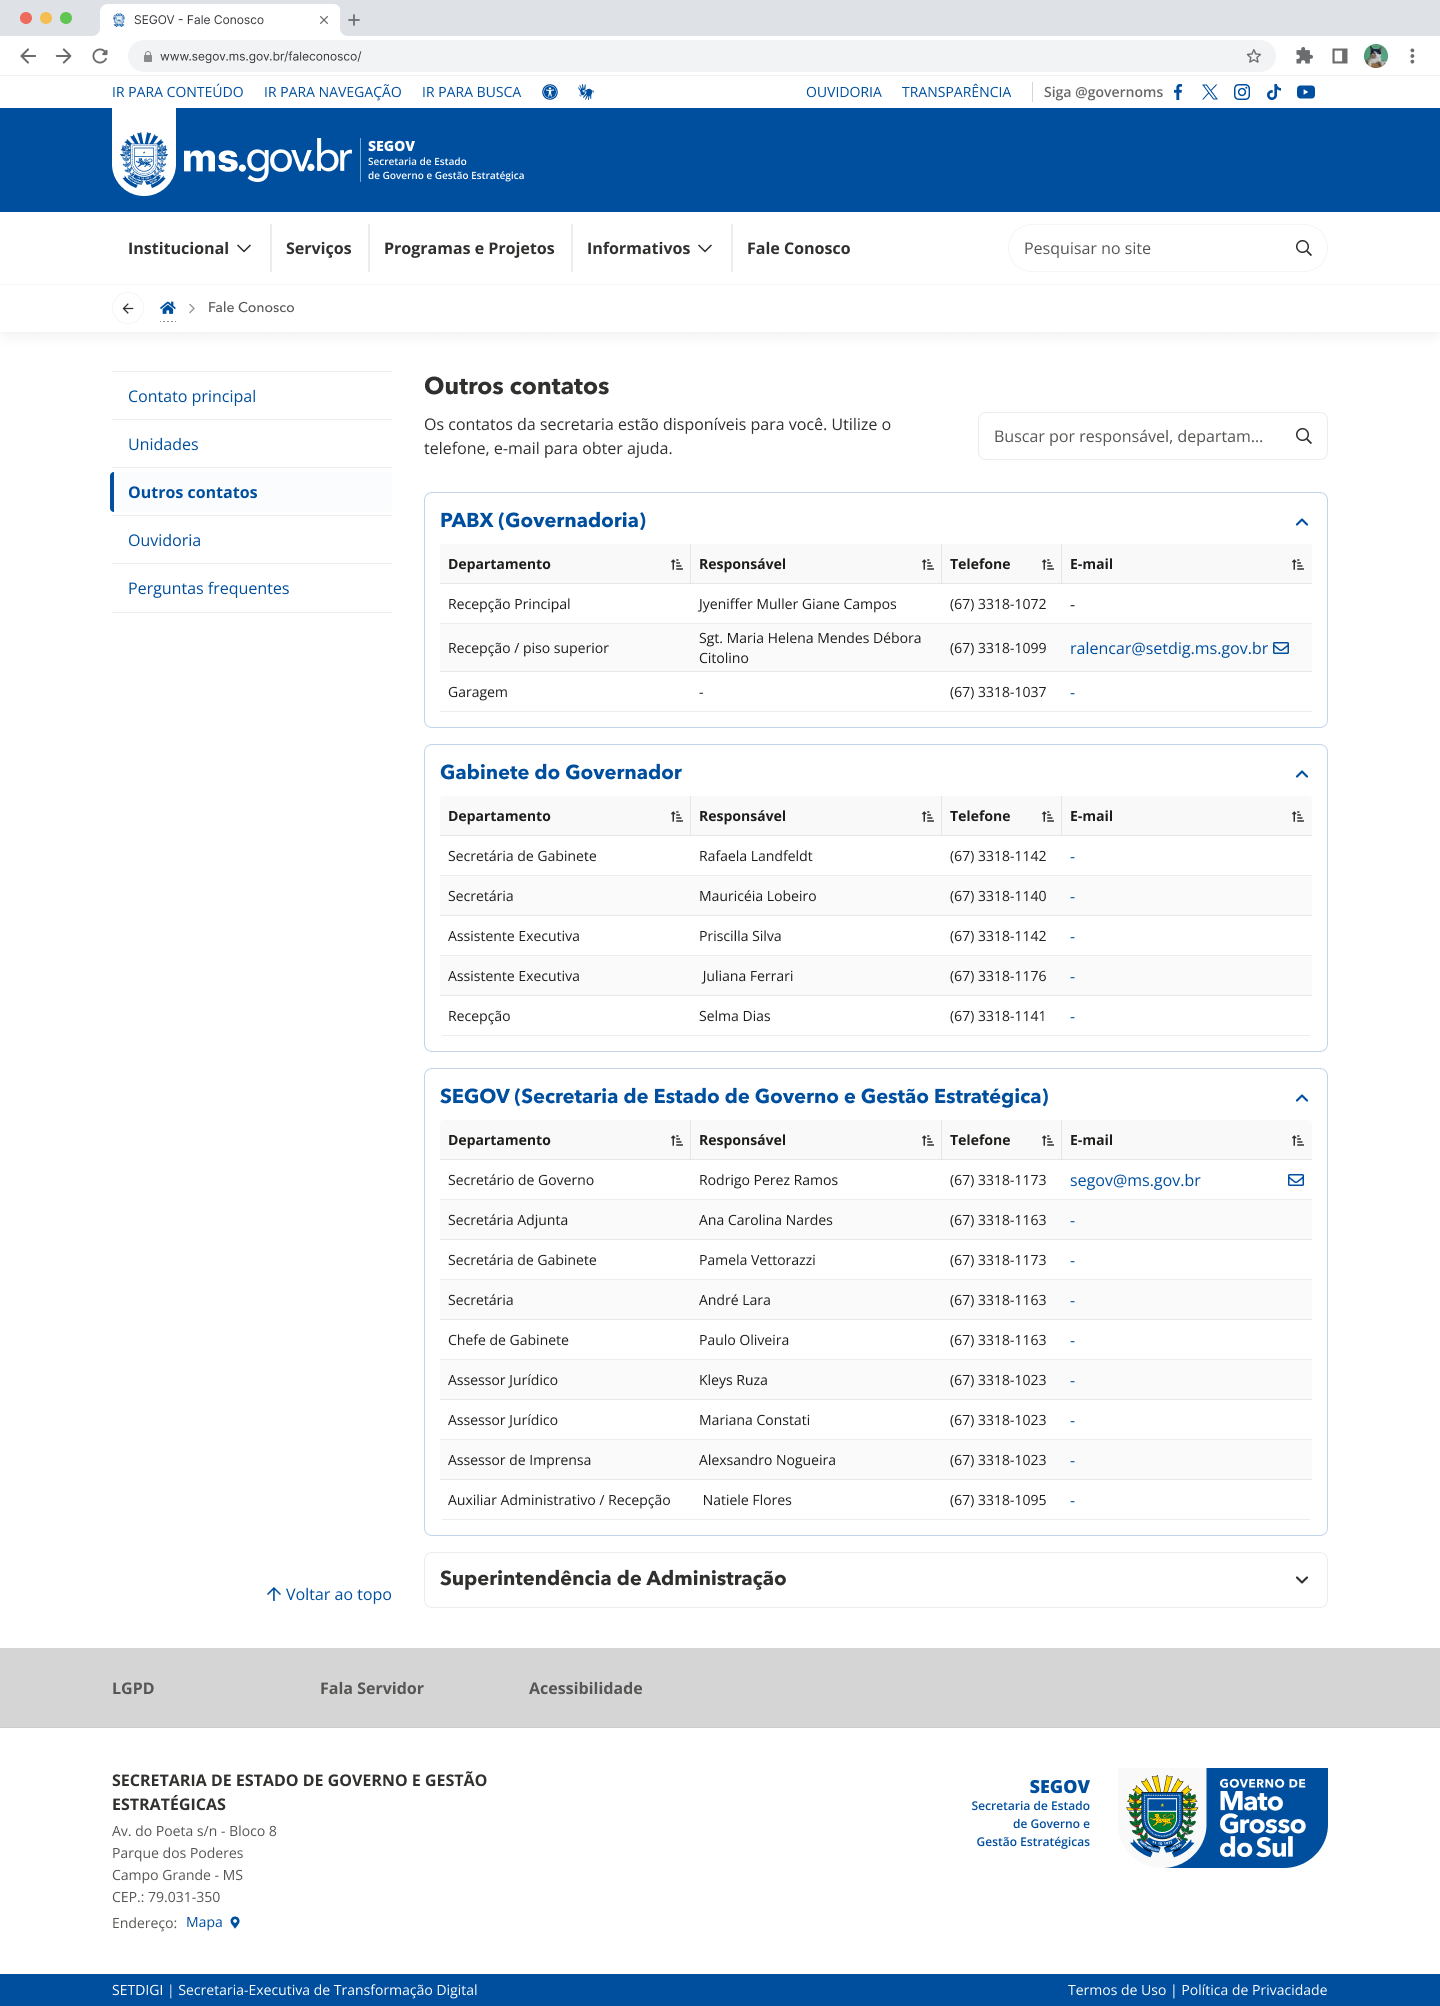Collapse the PABX (Governadoria) section
Screen dimensions: 1440x2006
coord(1301,522)
